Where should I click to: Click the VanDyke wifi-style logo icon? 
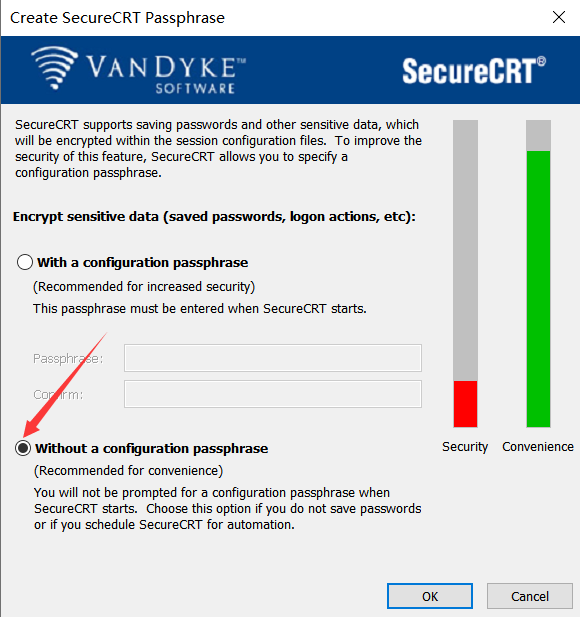click(x=54, y=68)
